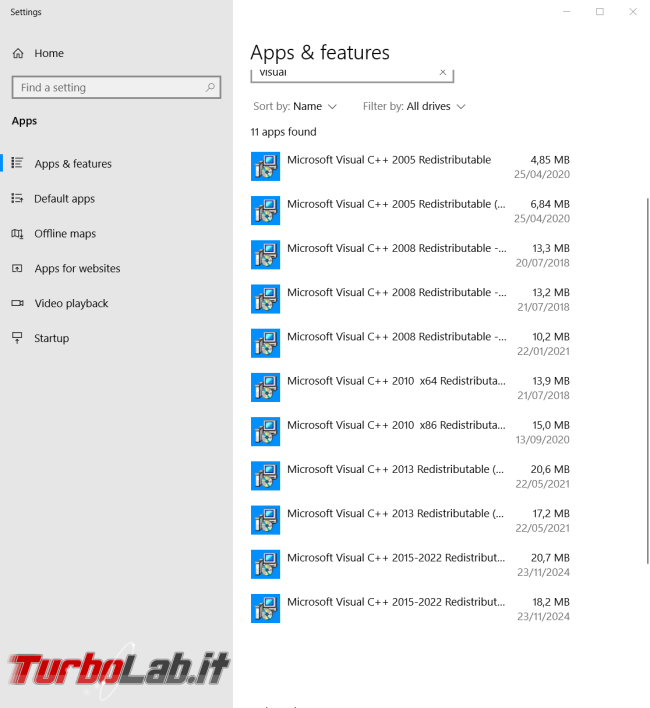Click icon of Visual C++ 2005 6,84 MB entry
This screenshot has width=650, height=708.
coord(265,210)
